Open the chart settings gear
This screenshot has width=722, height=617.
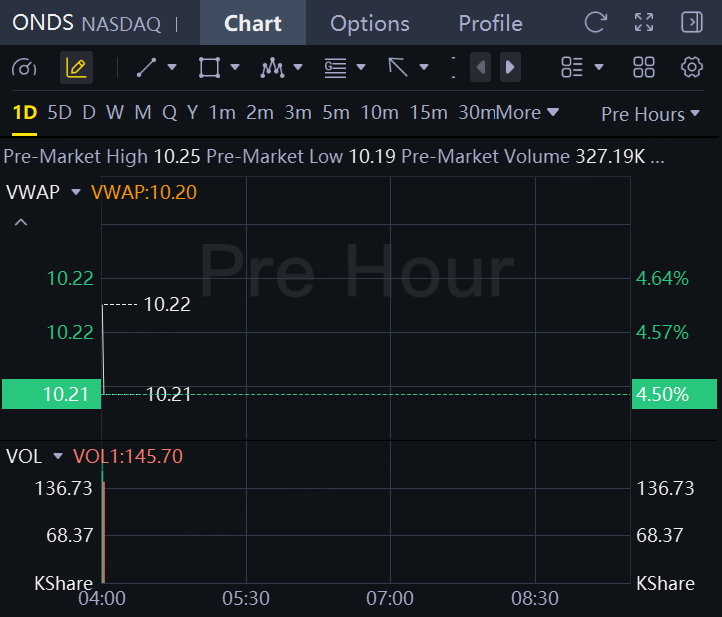(x=692, y=68)
